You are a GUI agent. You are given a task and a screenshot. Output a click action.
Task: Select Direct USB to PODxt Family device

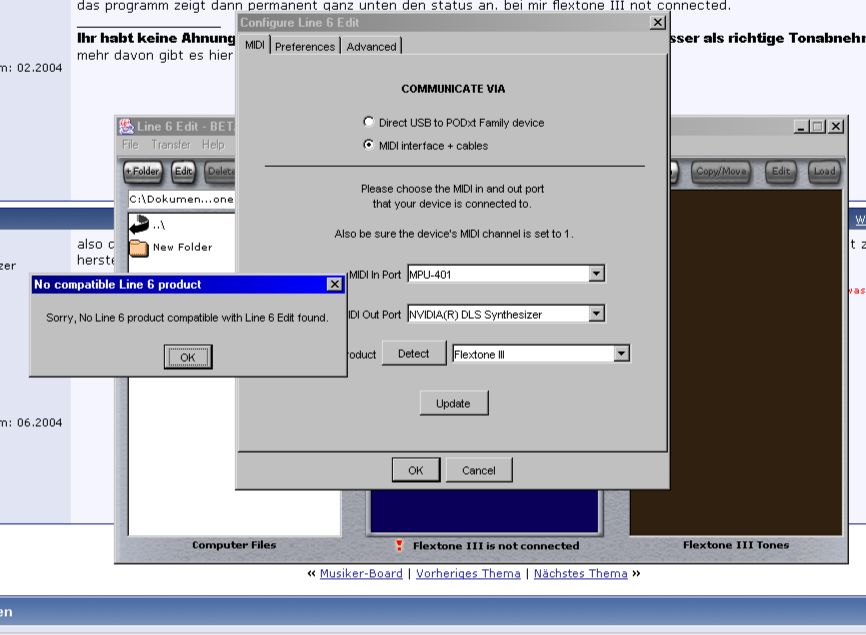(x=368, y=121)
